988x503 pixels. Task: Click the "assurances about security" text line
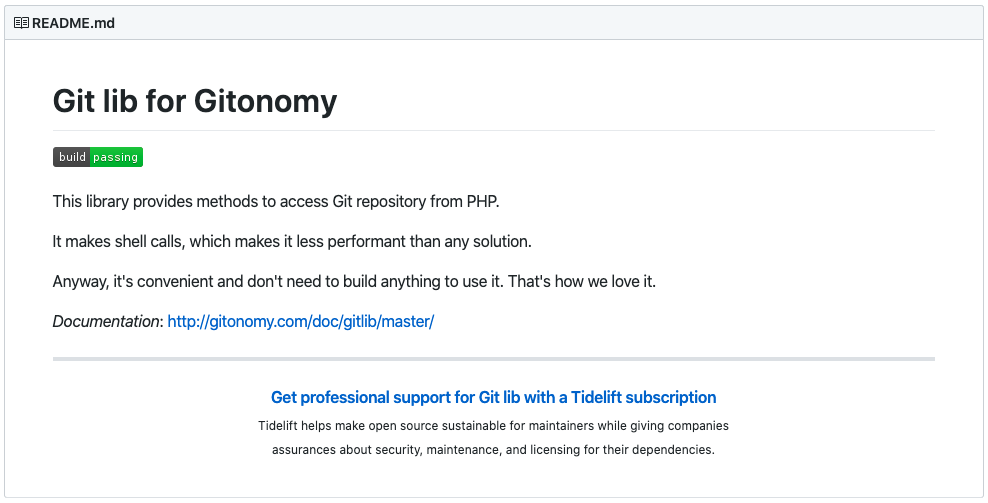point(493,449)
